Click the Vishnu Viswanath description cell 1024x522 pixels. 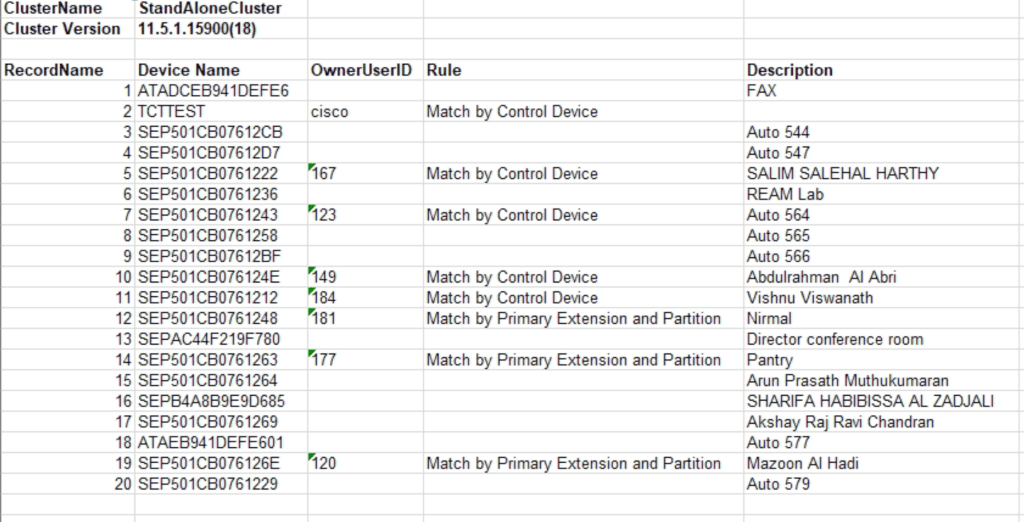click(x=810, y=298)
